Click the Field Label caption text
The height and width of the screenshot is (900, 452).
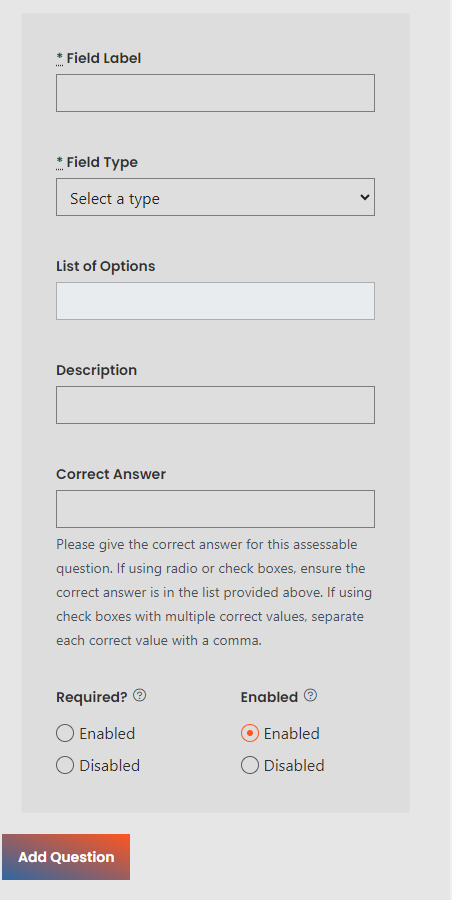pos(103,58)
